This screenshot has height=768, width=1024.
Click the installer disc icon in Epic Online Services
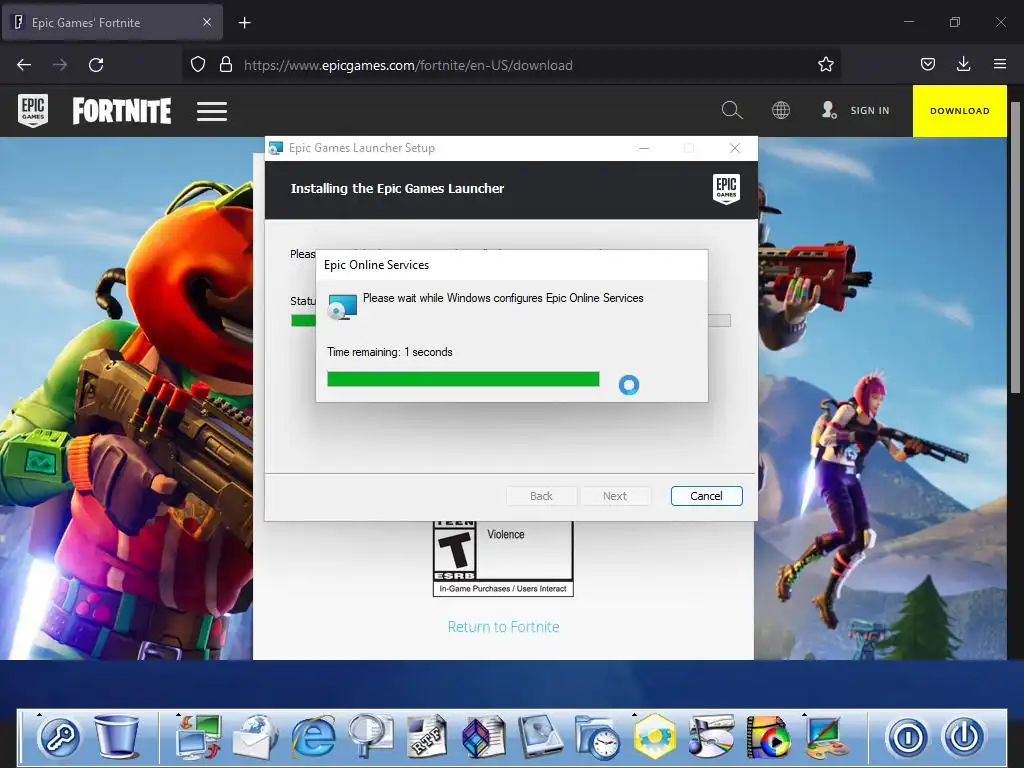coord(342,306)
